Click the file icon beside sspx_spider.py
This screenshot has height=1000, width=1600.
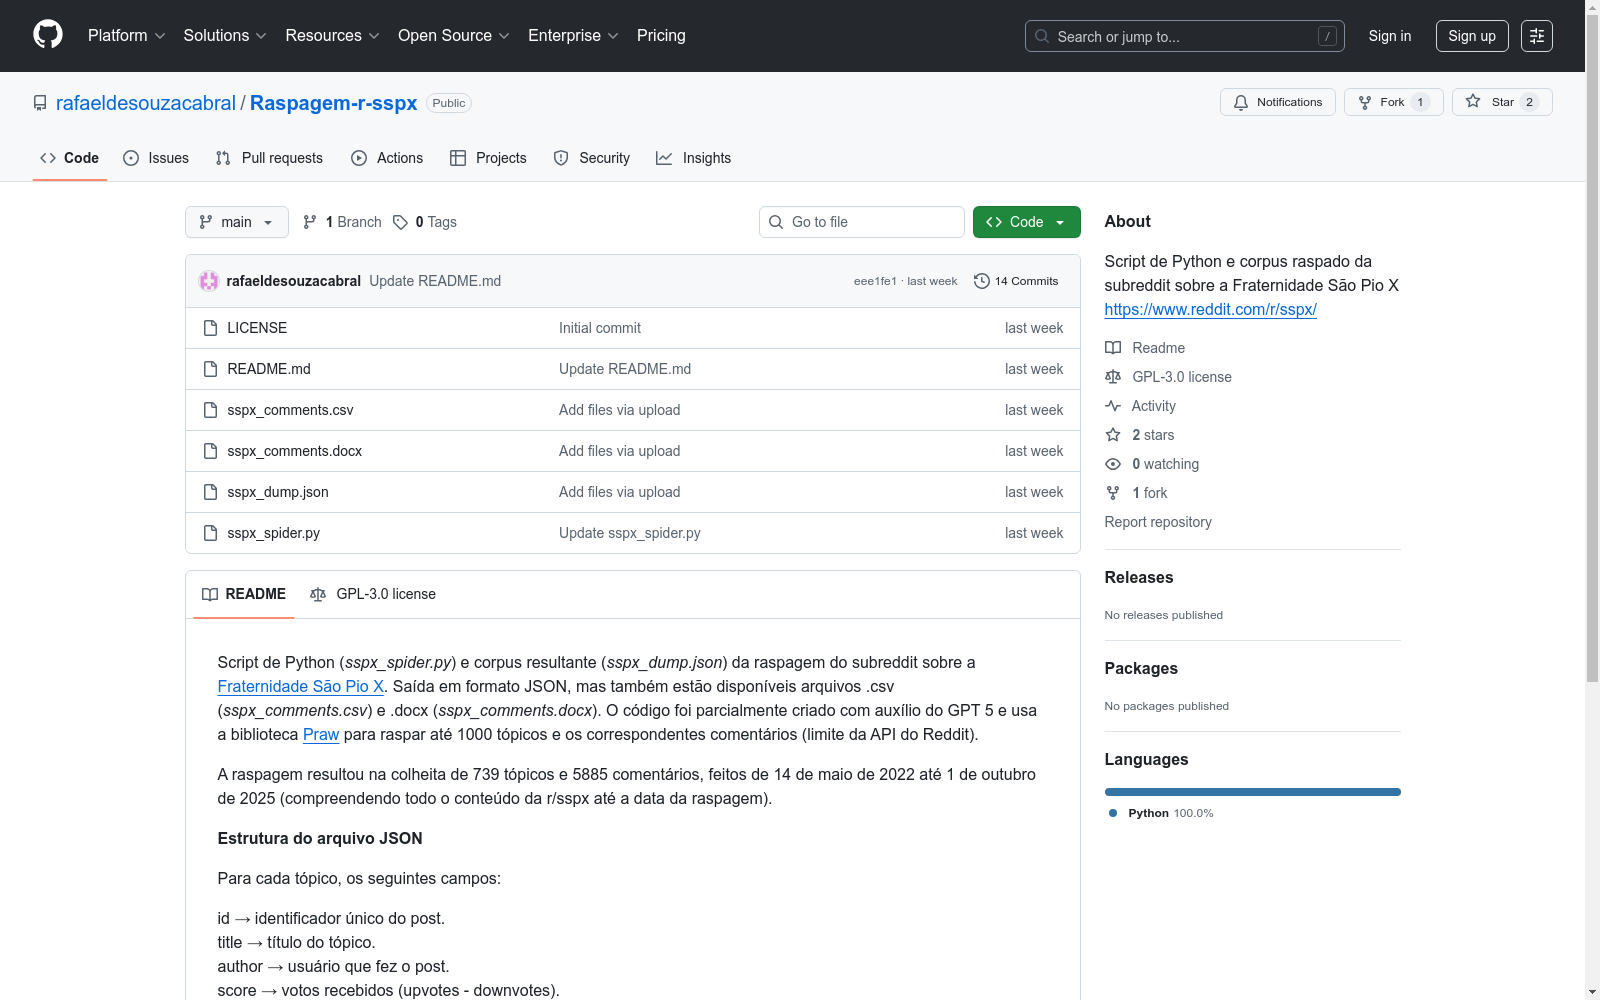[210, 533]
